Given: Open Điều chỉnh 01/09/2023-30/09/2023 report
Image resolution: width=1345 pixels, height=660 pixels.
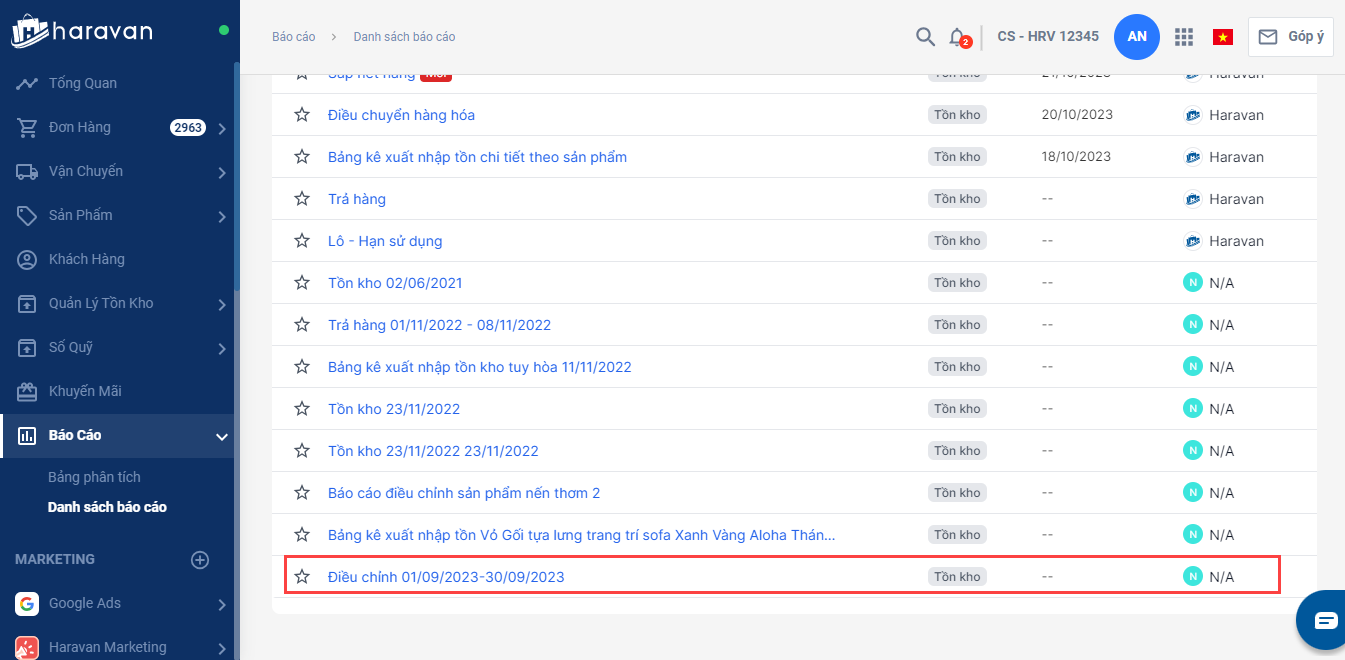Looking at the screenshot, I should click(446, 577).
